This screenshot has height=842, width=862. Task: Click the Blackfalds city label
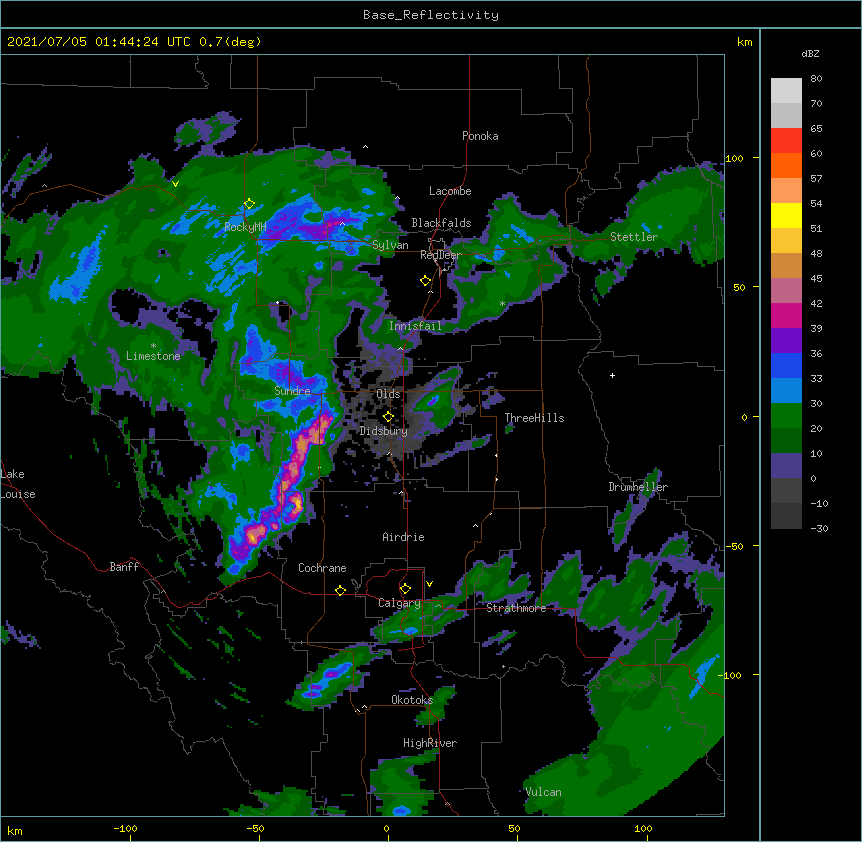[441, 223]
